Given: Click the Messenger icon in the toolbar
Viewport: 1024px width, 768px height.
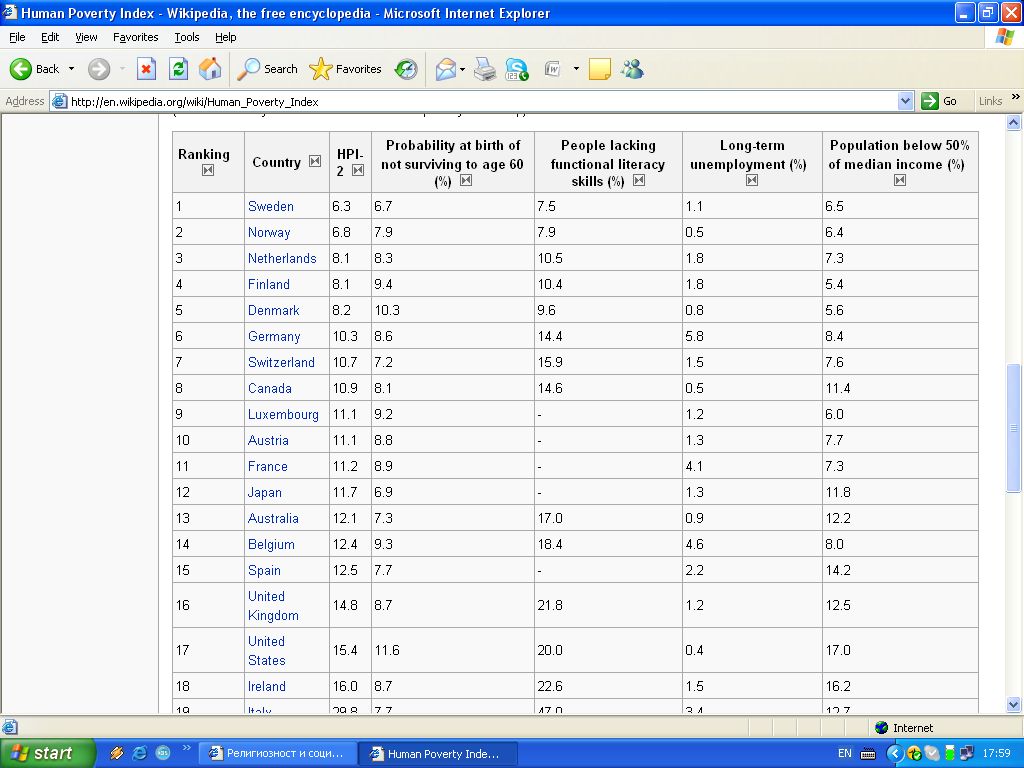Looking at the screenshot, I should (x=632, y=69).
